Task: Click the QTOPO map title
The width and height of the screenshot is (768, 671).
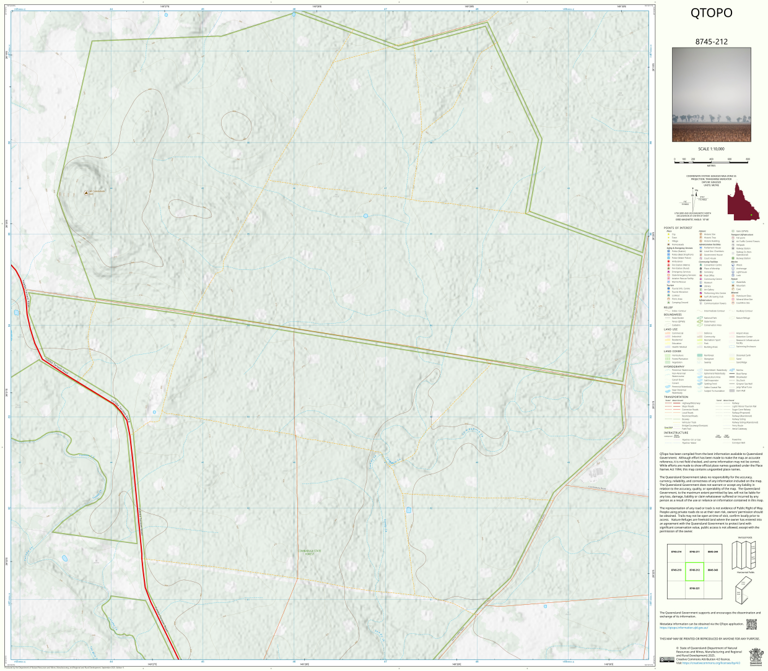Action: tap(711, 13)
